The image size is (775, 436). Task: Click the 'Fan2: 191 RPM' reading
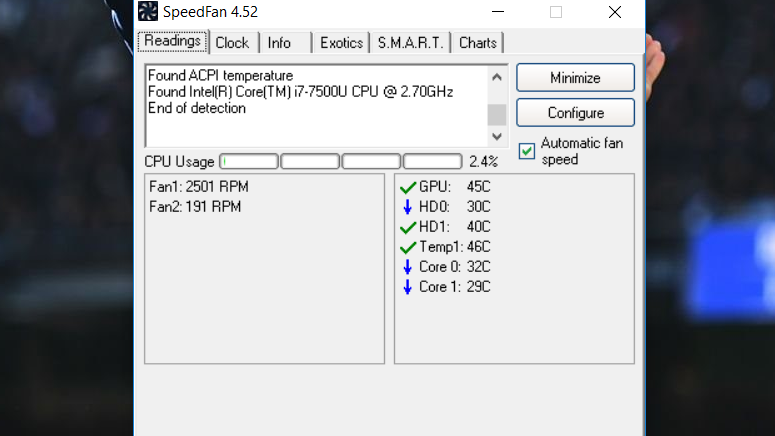(195, 207)
